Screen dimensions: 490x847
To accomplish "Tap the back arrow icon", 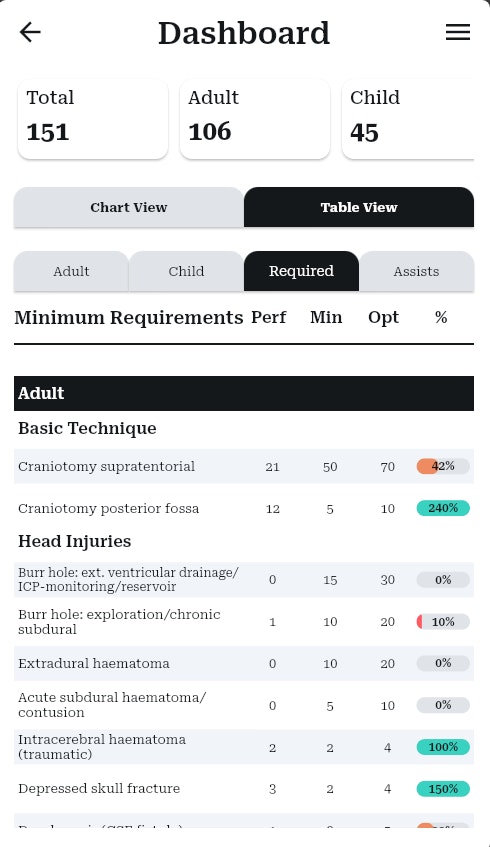I will (x=30, y=32).
